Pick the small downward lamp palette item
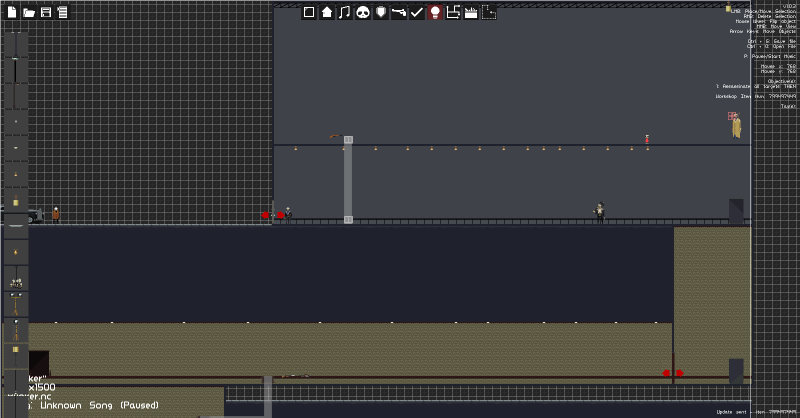Image resolution: width=800 pixels, height=418 pixels. (16, 148)
